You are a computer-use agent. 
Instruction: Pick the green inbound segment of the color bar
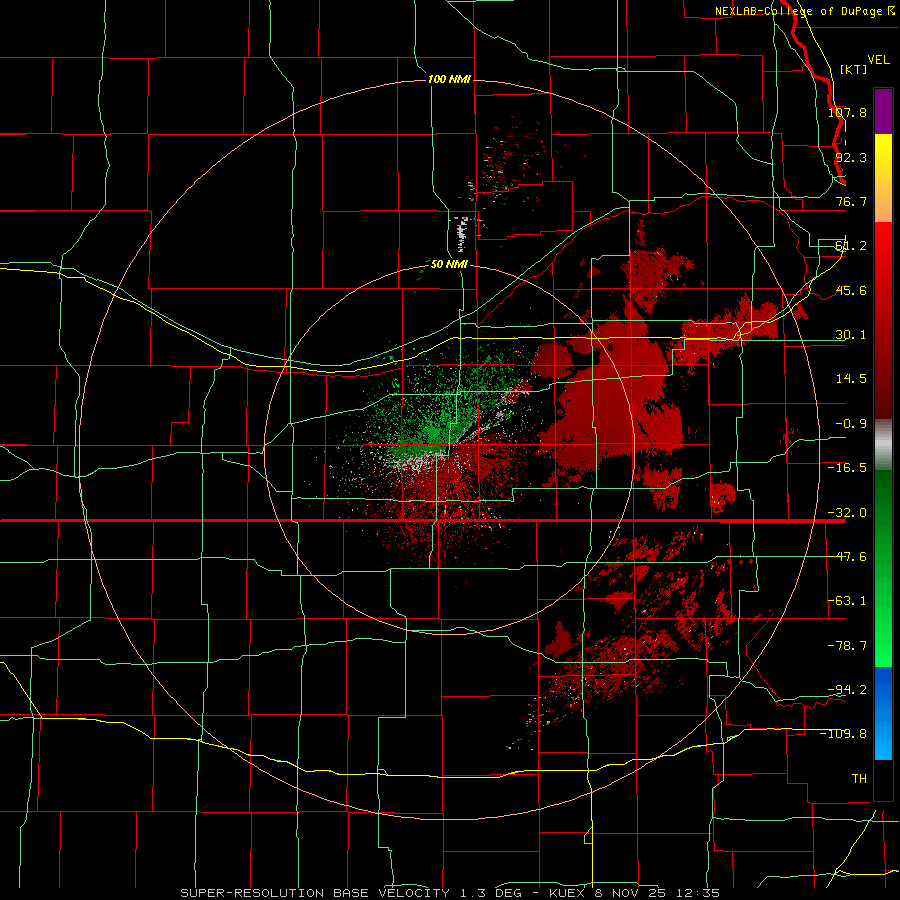tap(883, 568)
